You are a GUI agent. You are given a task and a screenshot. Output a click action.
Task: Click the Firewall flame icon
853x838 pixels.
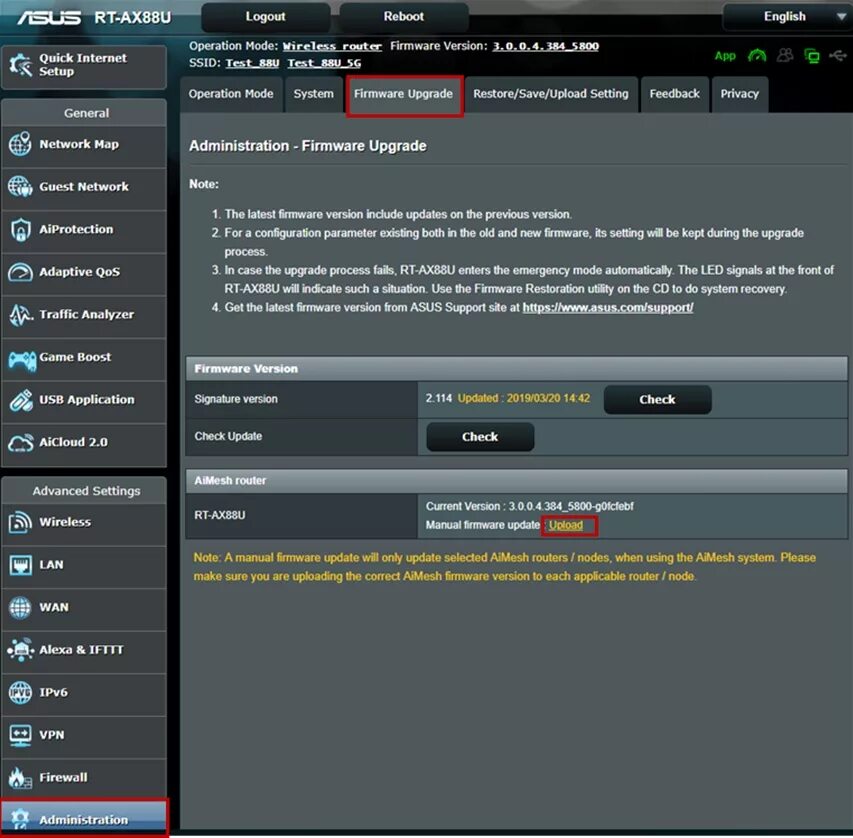[20, 778]
